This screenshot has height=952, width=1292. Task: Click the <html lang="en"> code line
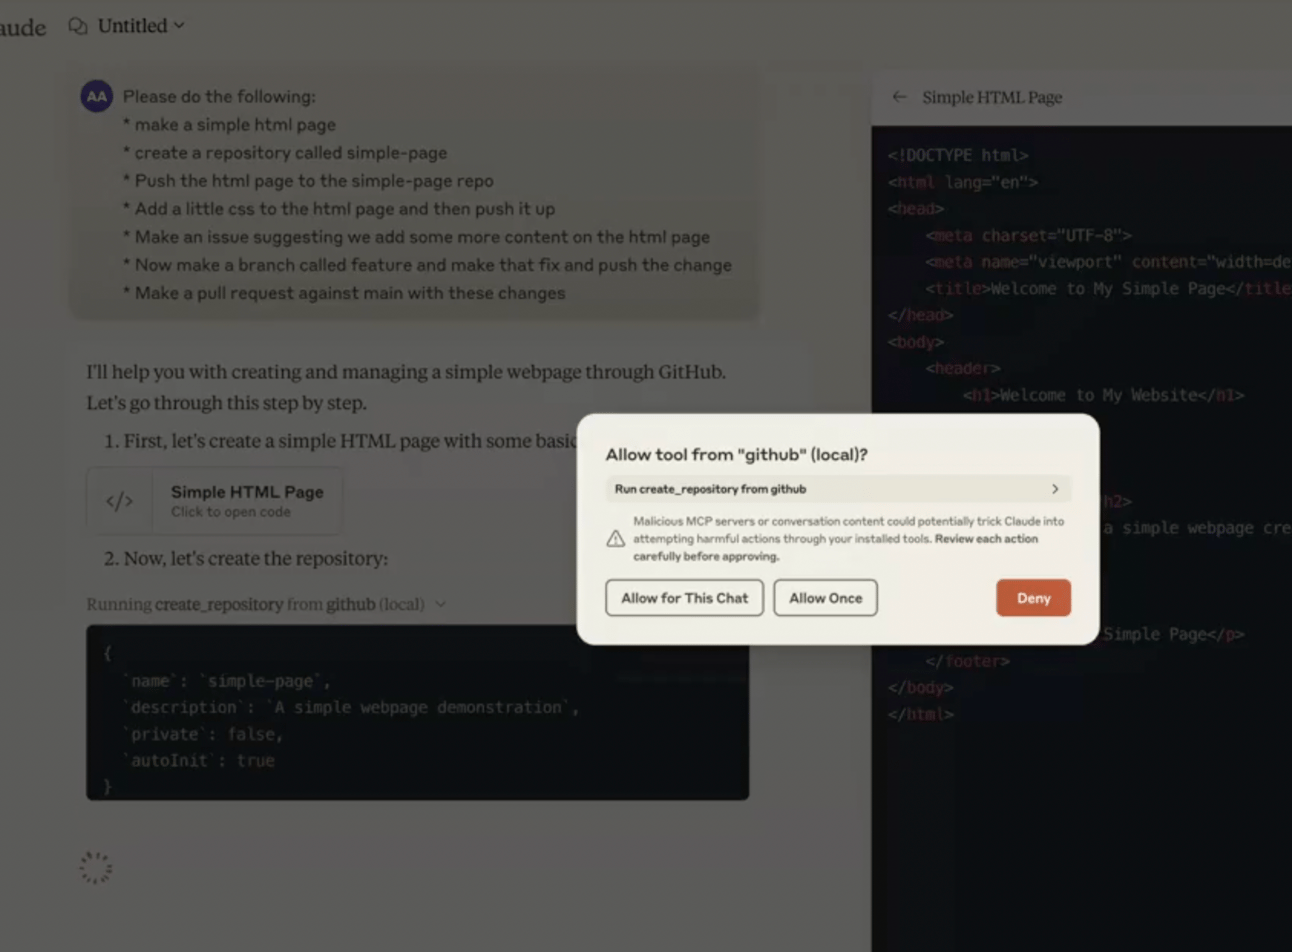click(x=963, y=182)
